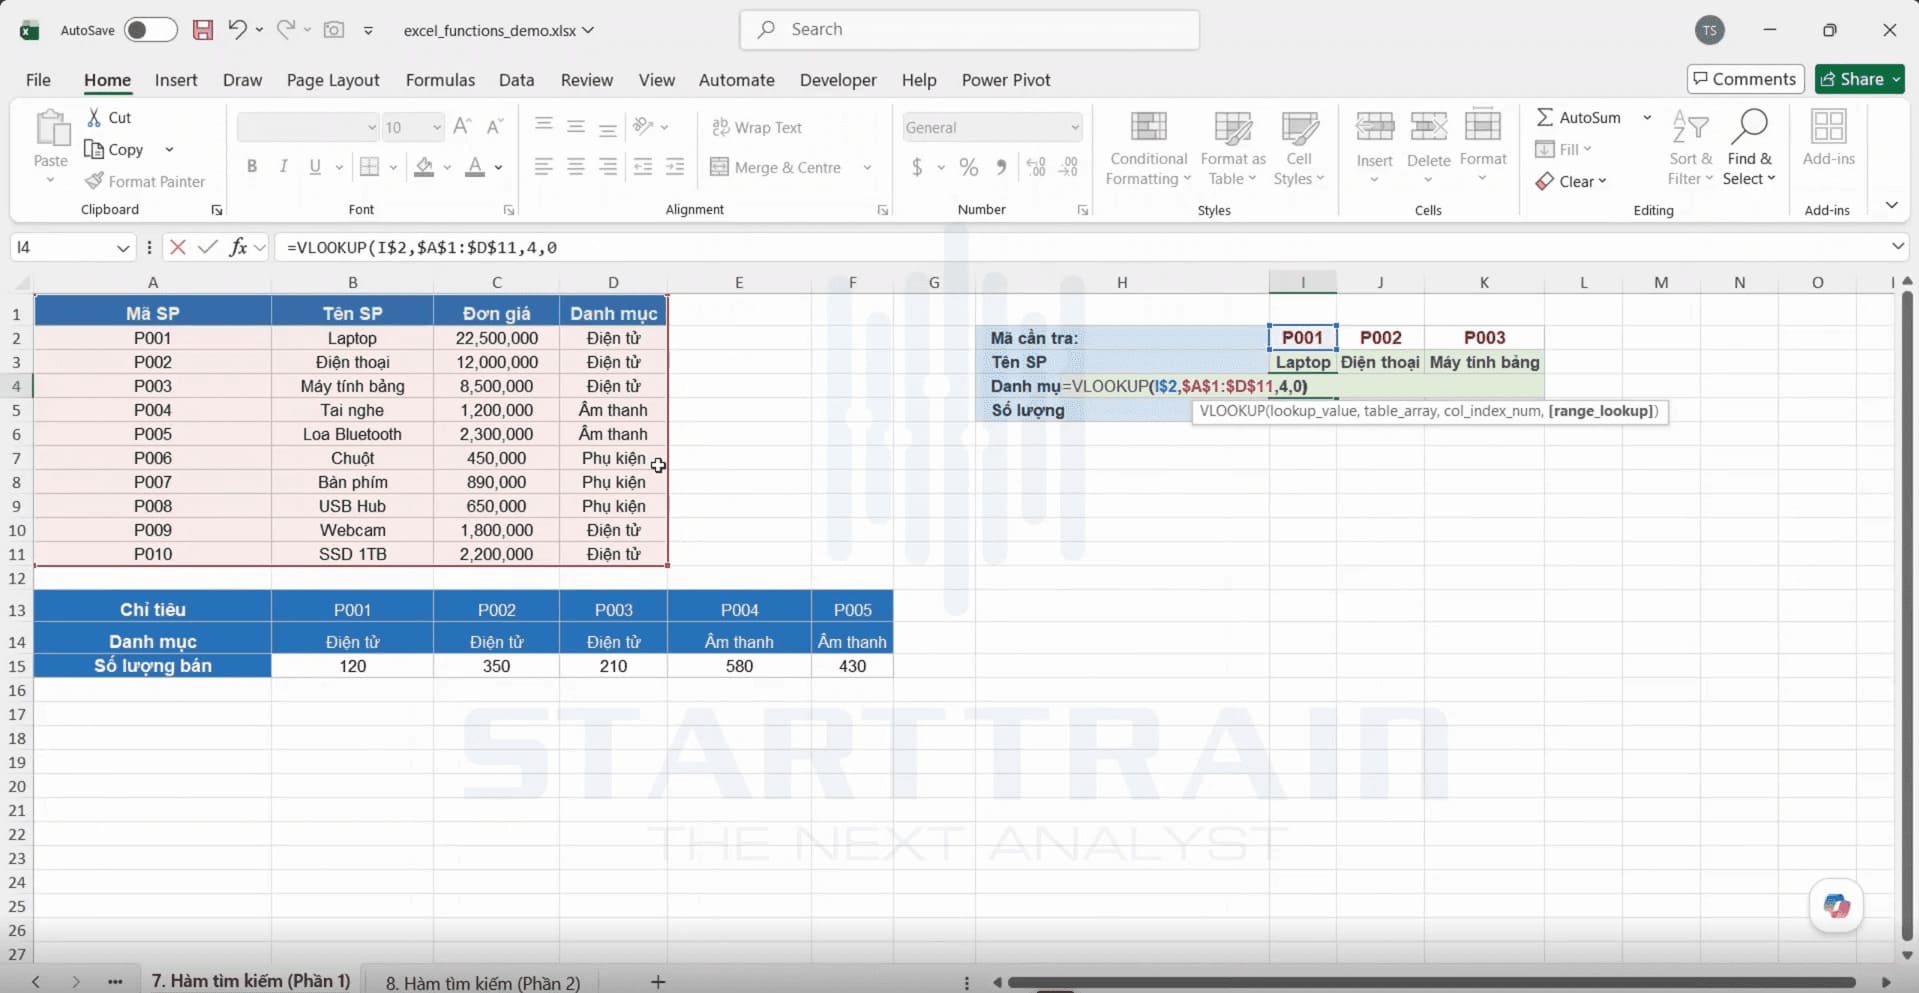This screenshot has height=993, width=1919.
Task: Open the Fill Colour bucket swatch
Action: (424, 167)
